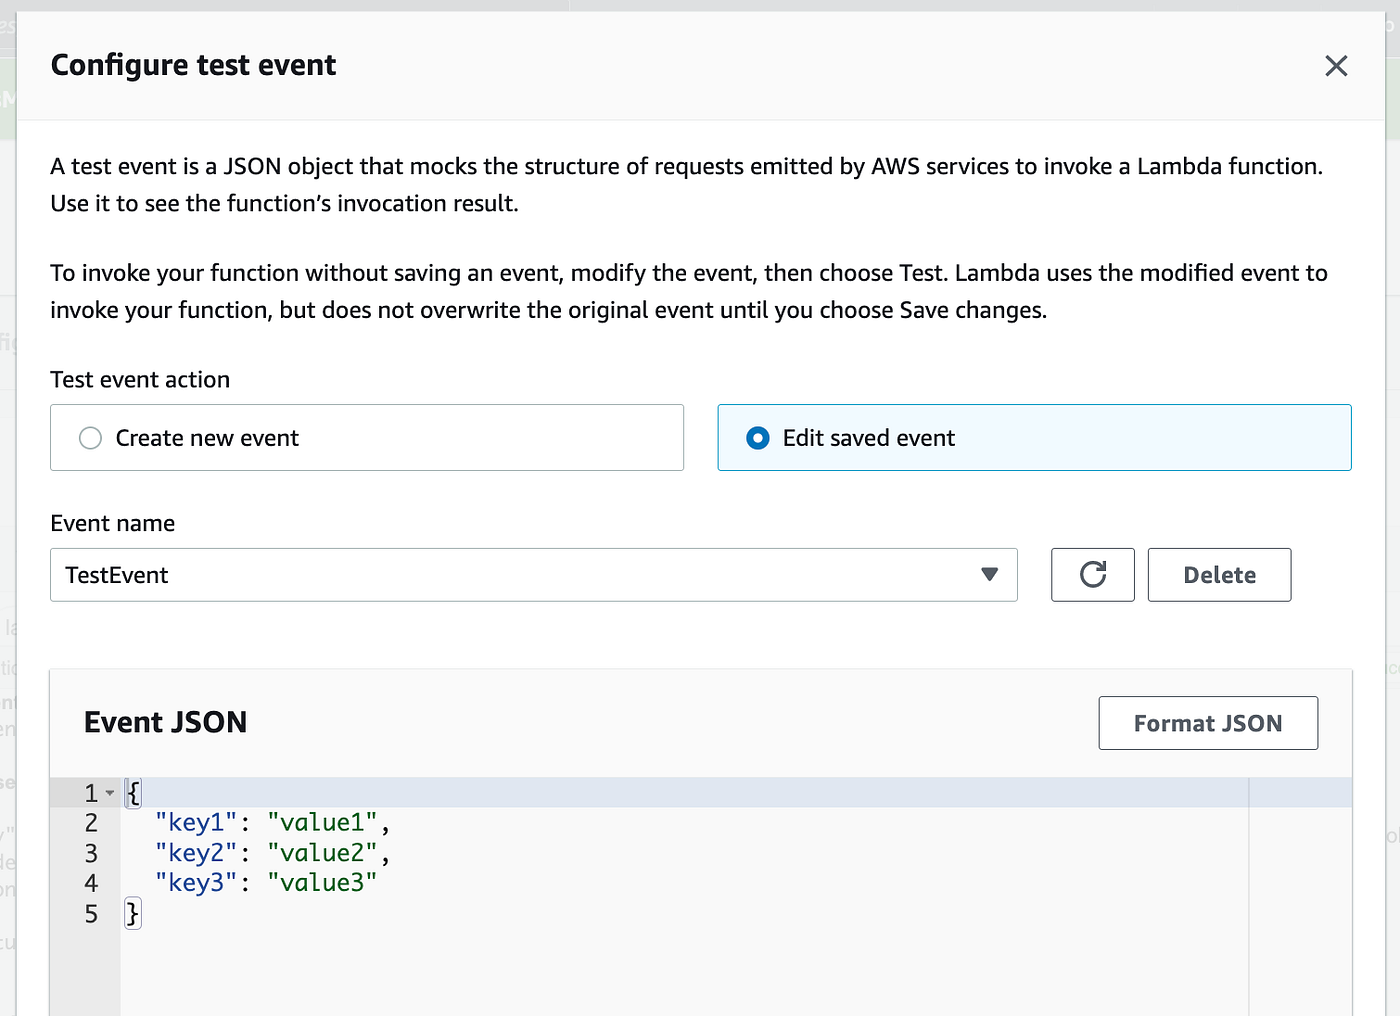The width and height of the screenshot is (1400, 1016).
Task: Click line number 3 in editor gutter
Action: (x=91, y=853)
